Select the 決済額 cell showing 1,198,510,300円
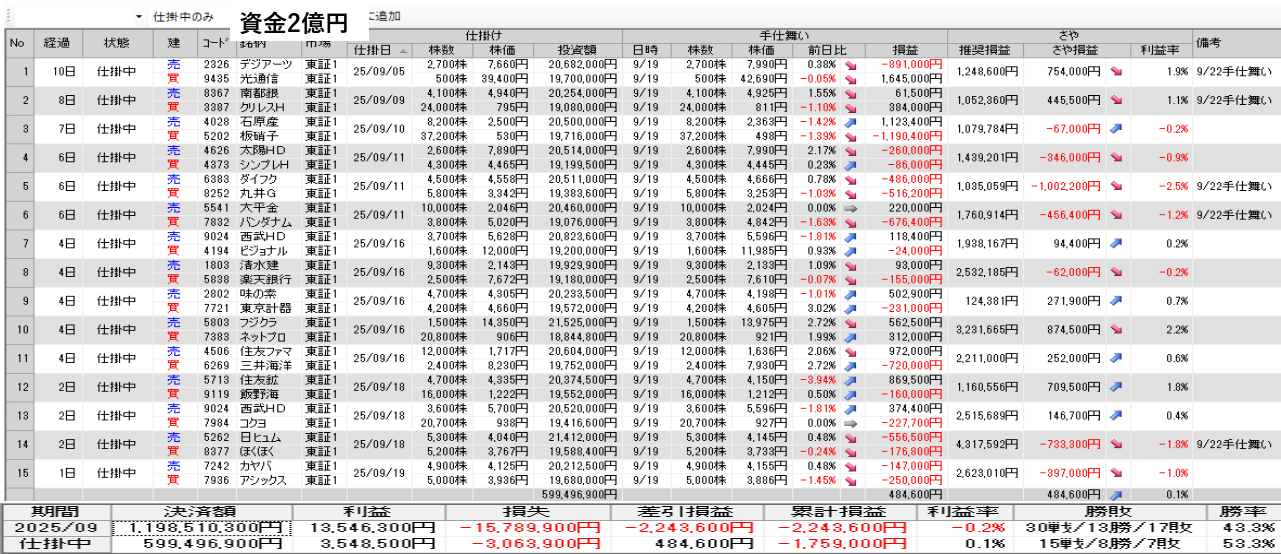The image size is (1281, 554). coord(199,528)
